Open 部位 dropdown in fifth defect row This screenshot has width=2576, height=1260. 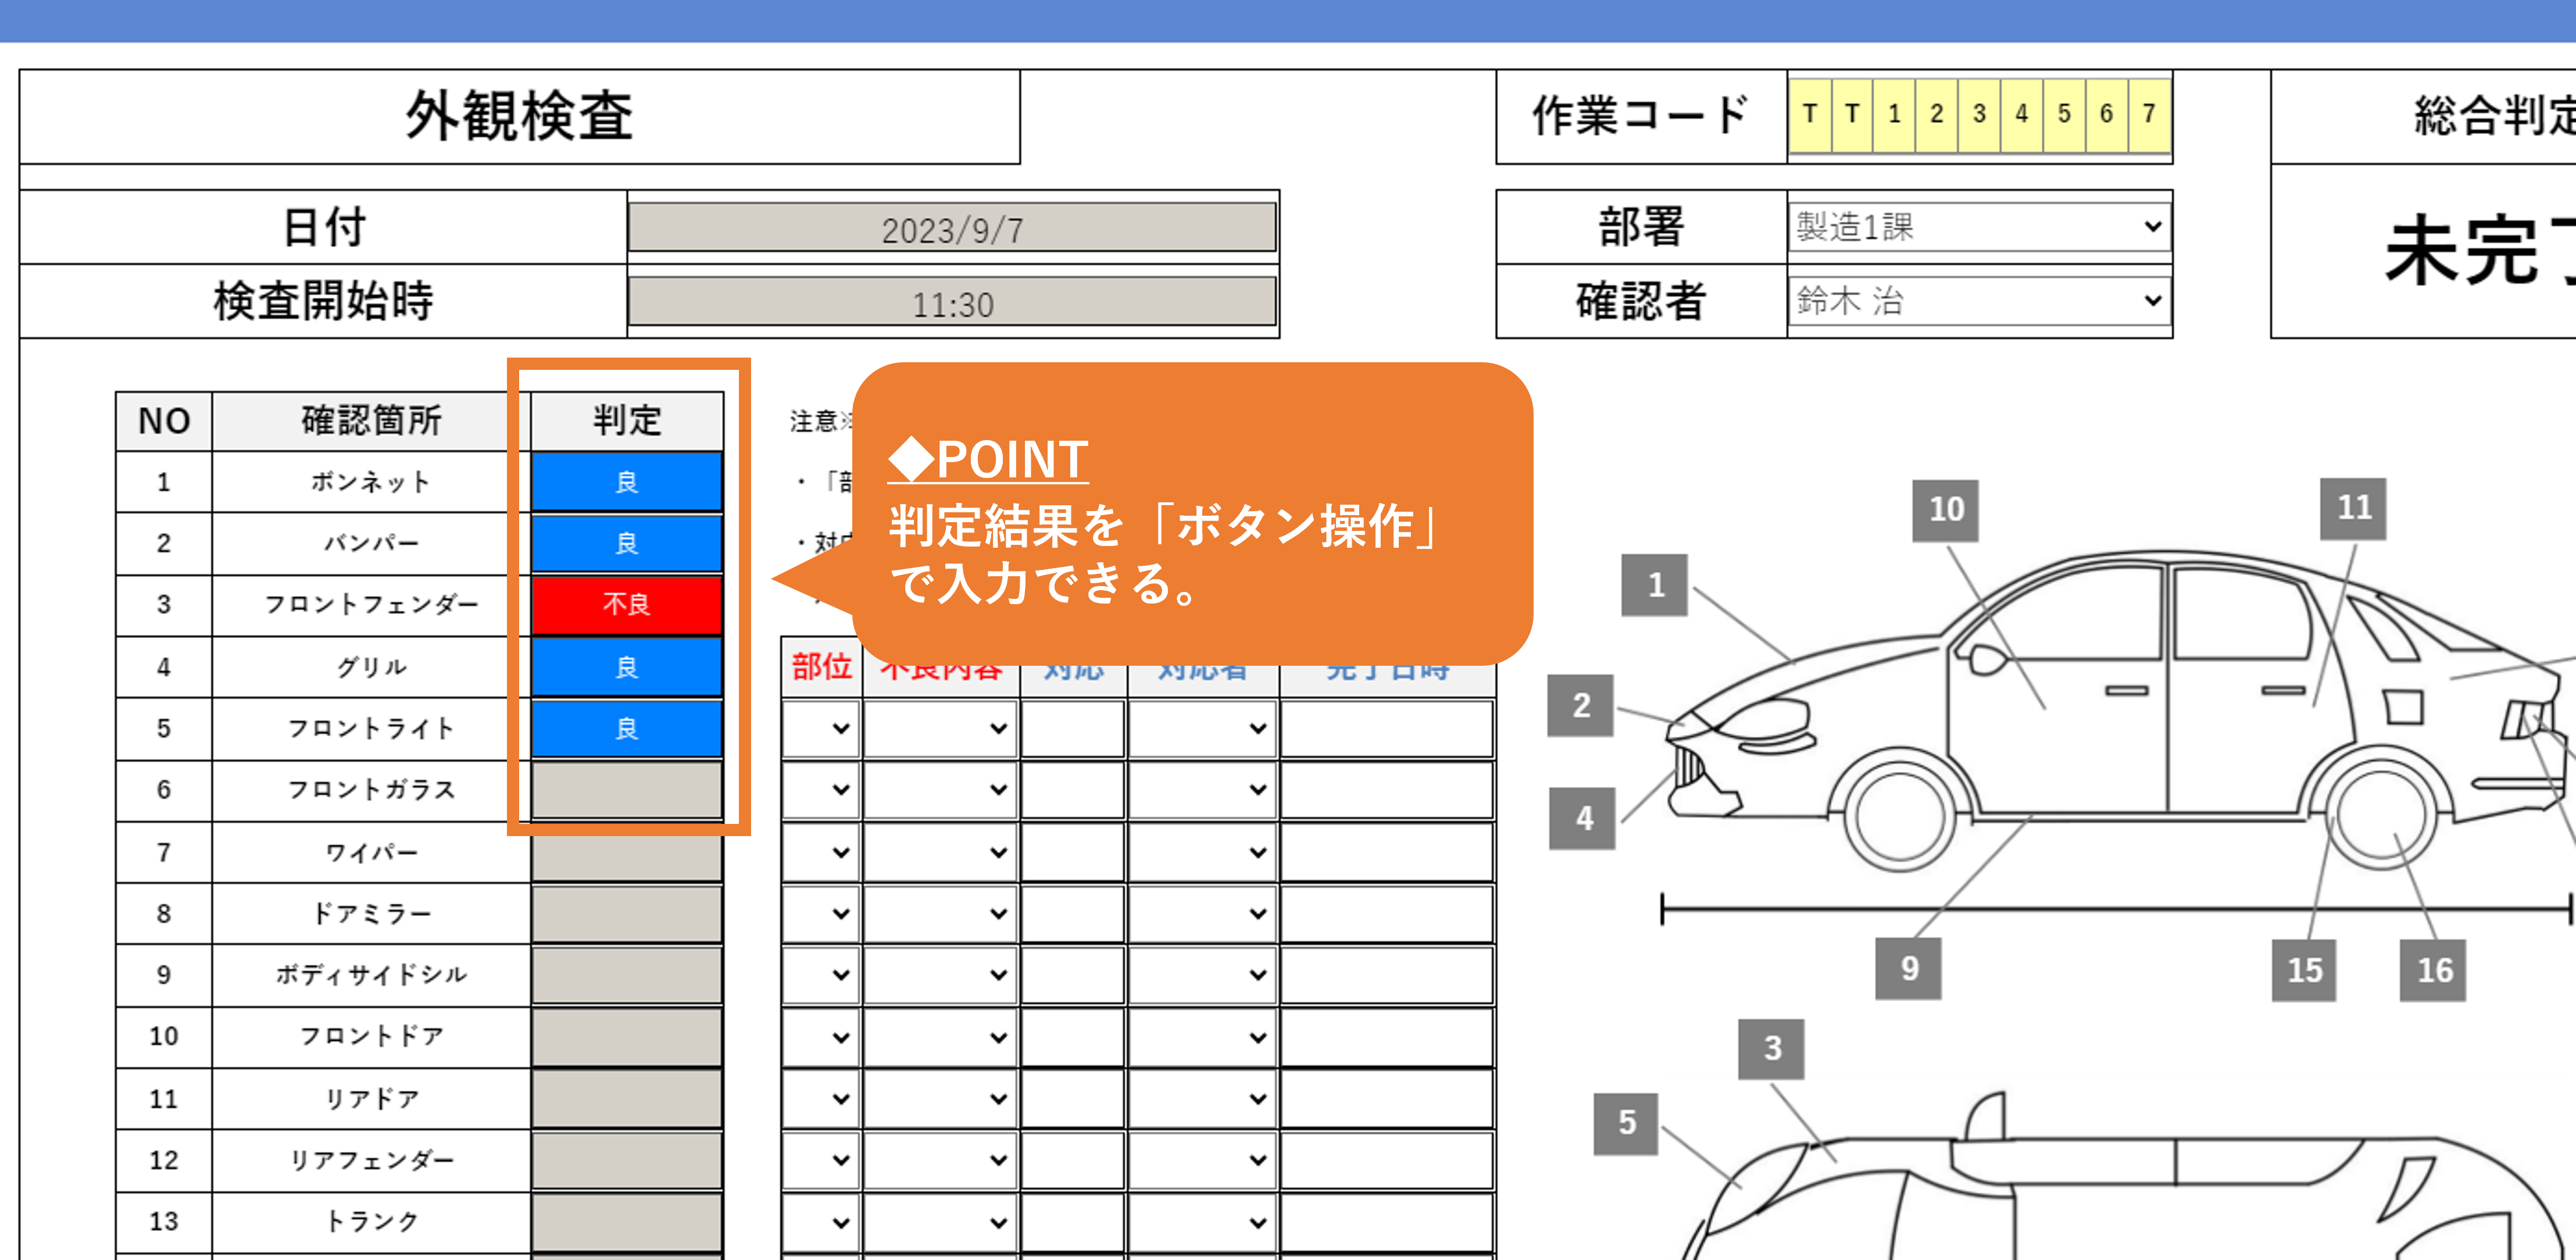tap(821, 975)
